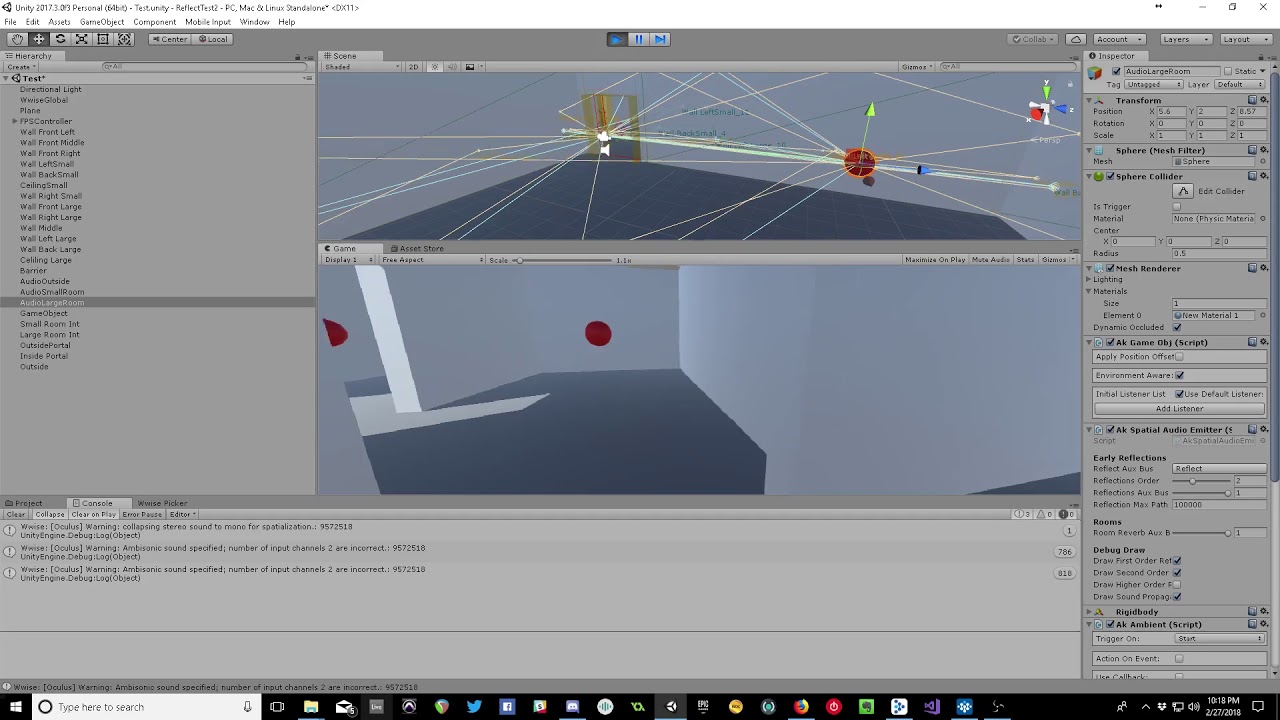Enable Draw Higher Order Reflections checkbox

tap(1177, 585)
